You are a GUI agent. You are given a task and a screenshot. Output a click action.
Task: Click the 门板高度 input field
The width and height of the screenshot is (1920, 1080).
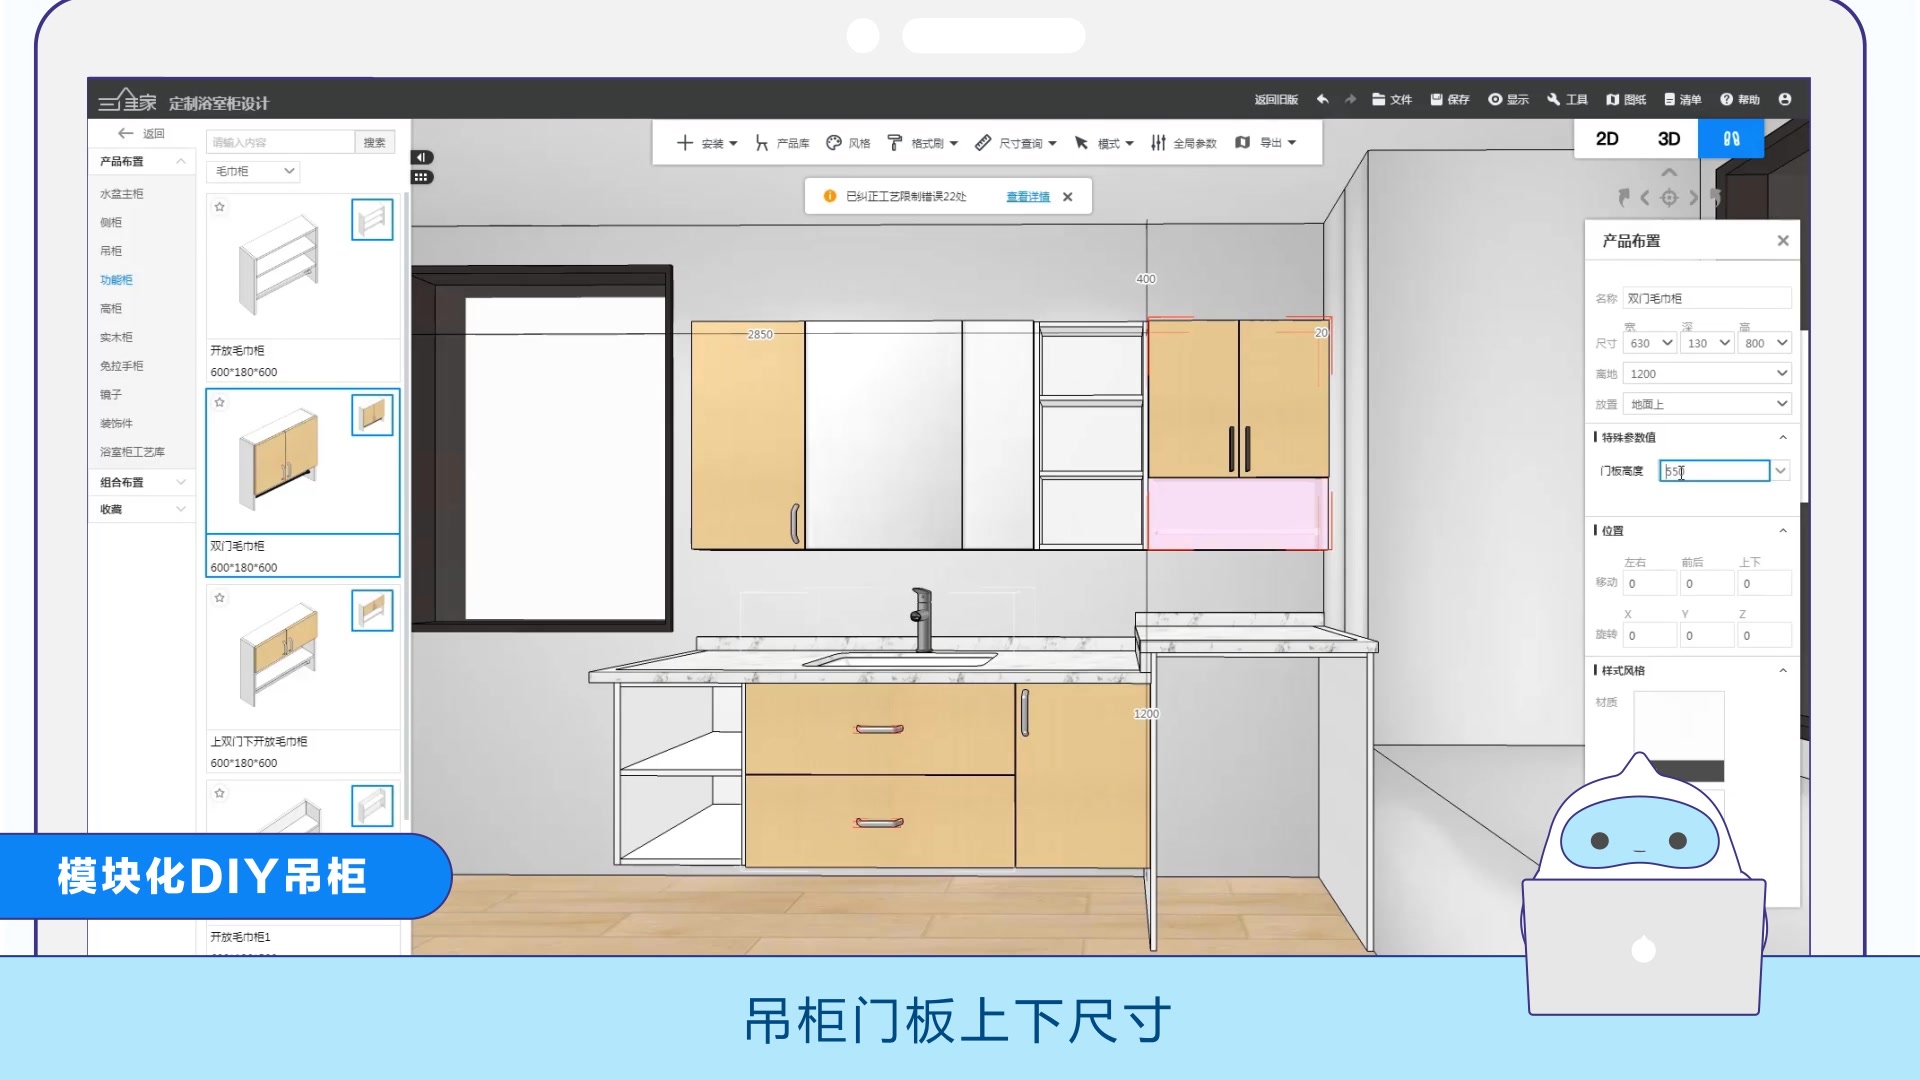(1714, 471)
